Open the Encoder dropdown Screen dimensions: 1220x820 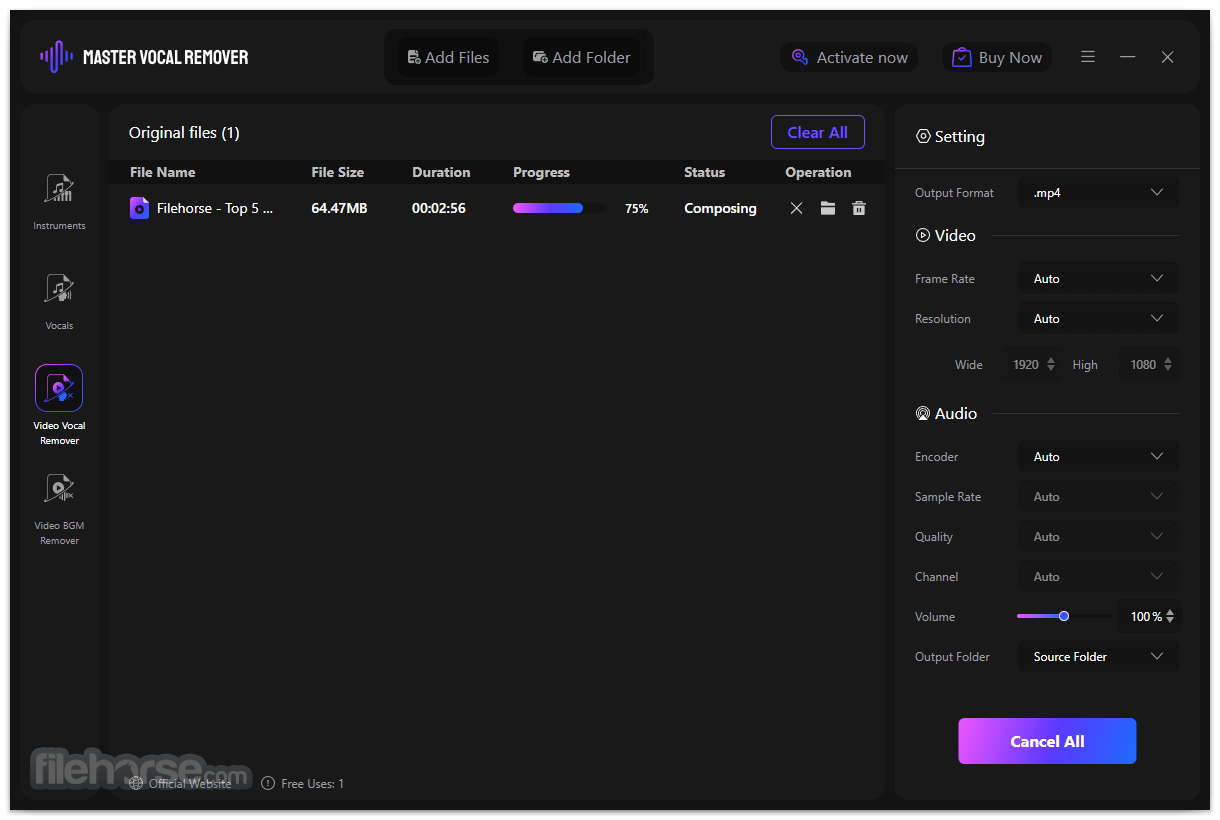pyautogui.click(x=1098, y=456)
